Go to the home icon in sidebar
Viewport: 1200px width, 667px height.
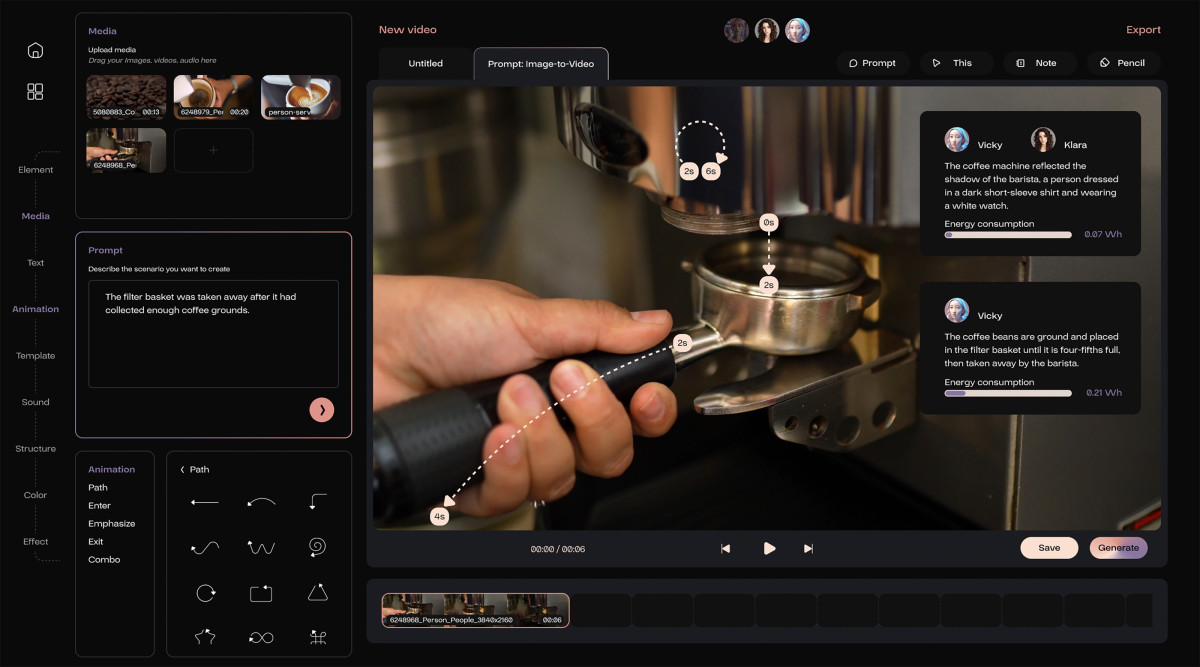[x=35, y=51]
